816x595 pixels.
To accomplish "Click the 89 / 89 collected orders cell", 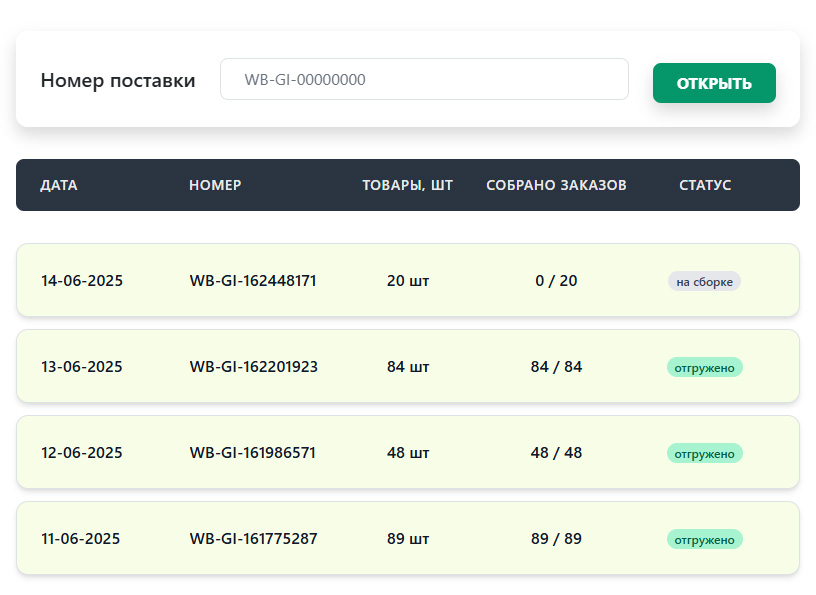I will (x=556, y=538).
